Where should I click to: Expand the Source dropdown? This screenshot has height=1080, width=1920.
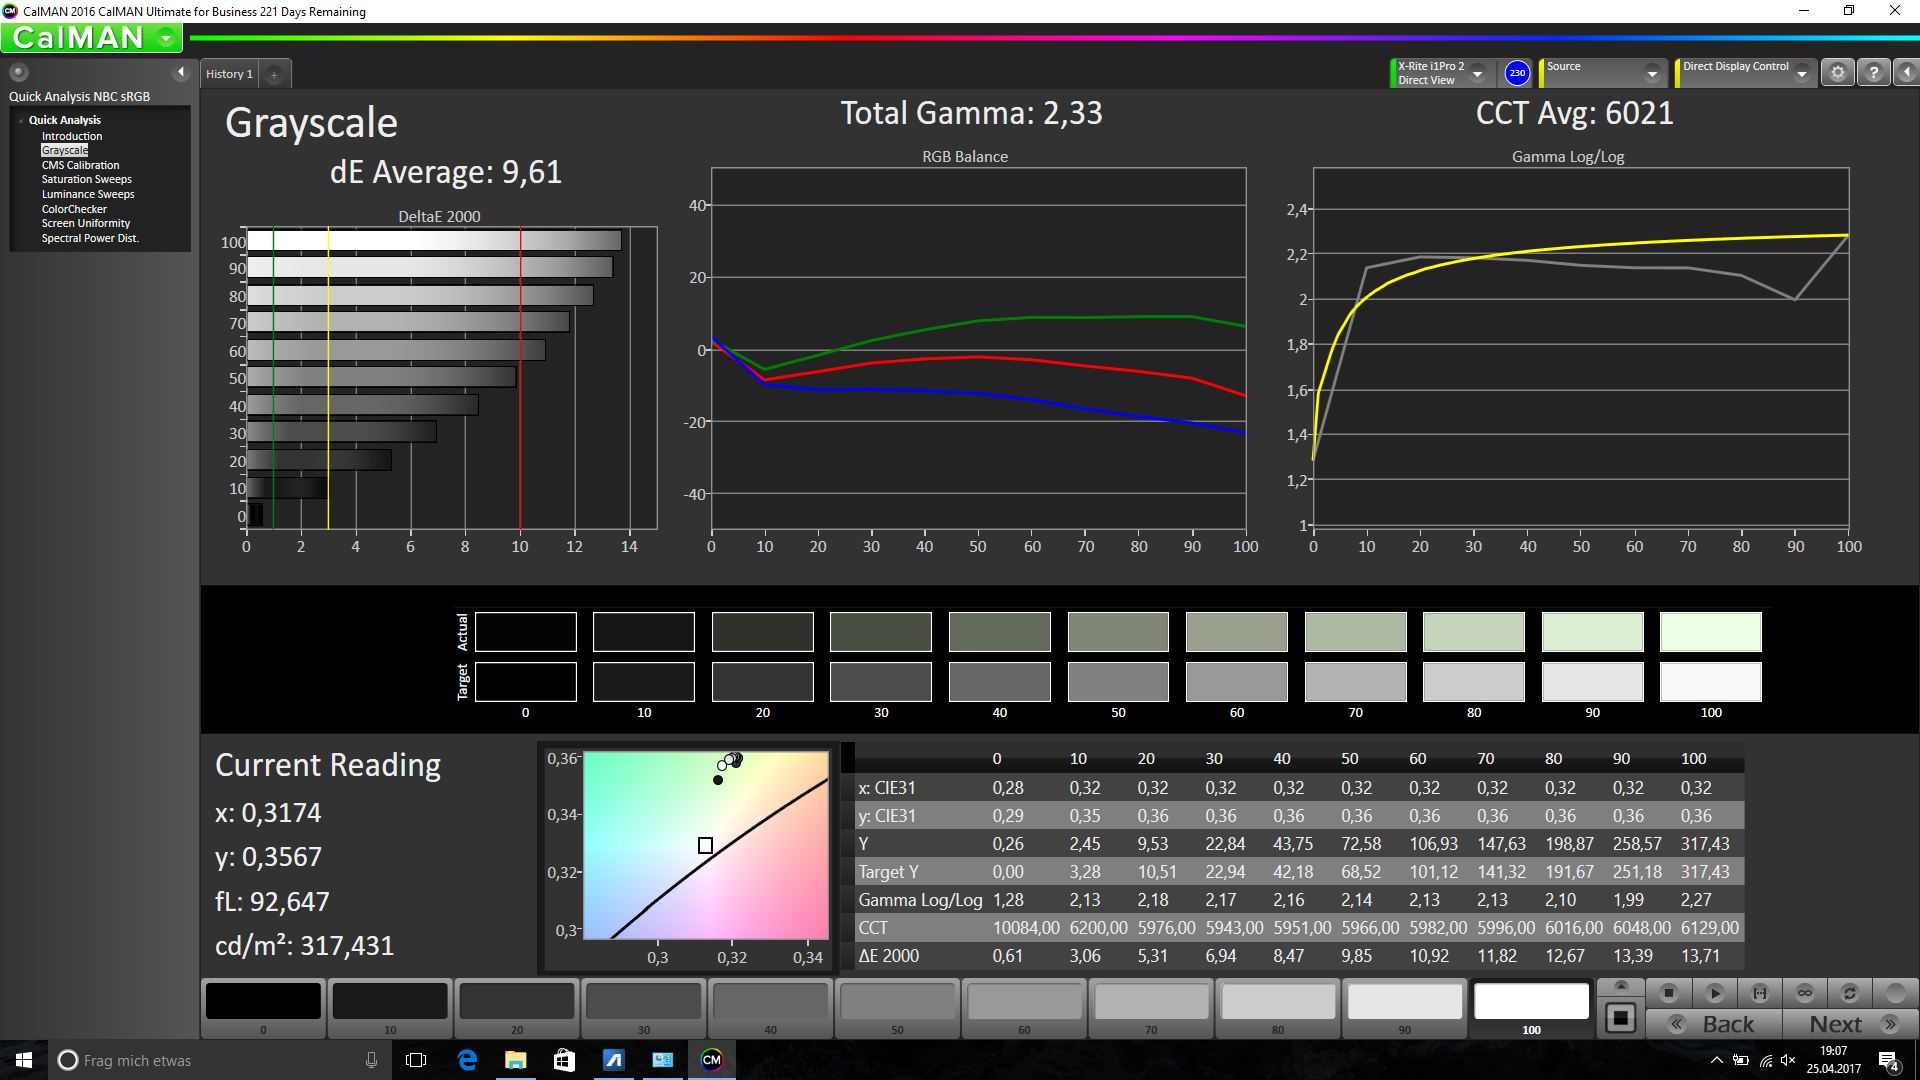pos(1652,73)
